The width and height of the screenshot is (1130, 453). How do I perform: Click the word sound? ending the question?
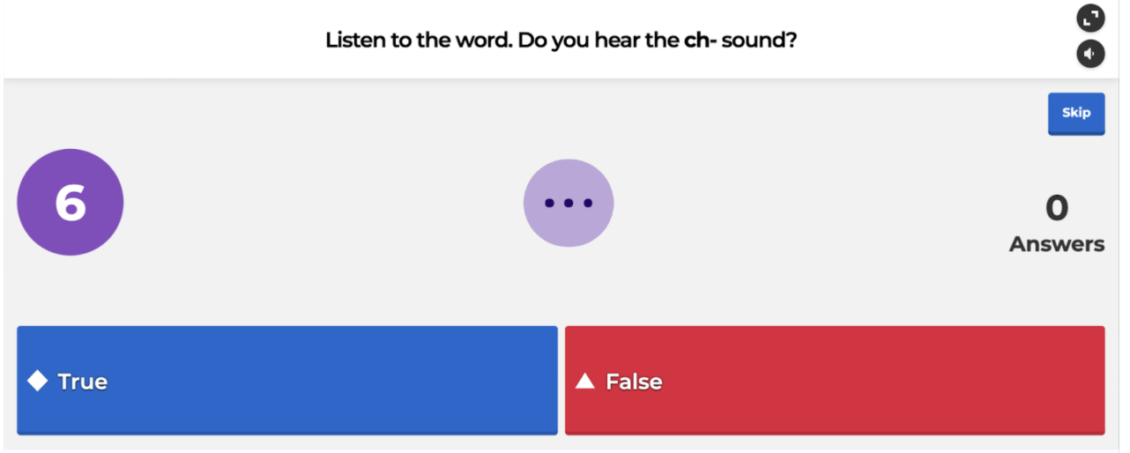760,42
